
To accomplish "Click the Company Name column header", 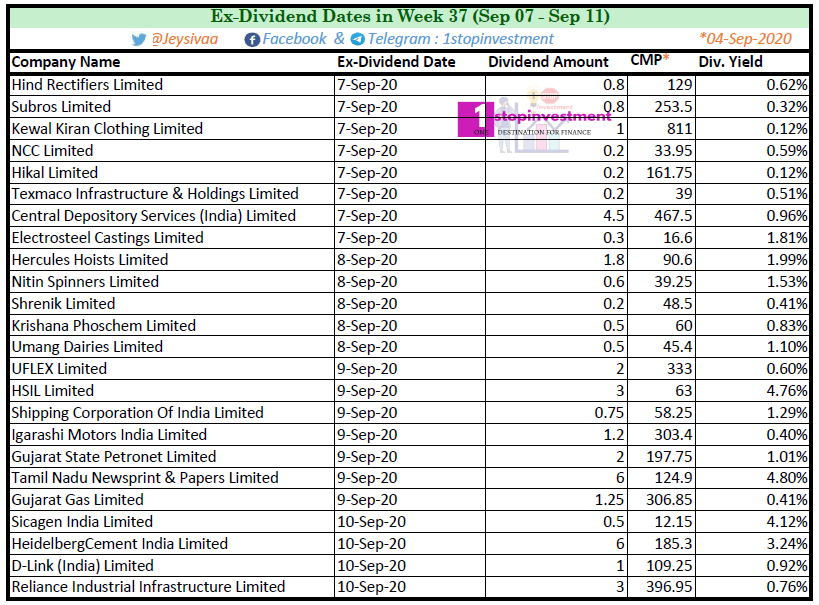I will click(66, 62).
